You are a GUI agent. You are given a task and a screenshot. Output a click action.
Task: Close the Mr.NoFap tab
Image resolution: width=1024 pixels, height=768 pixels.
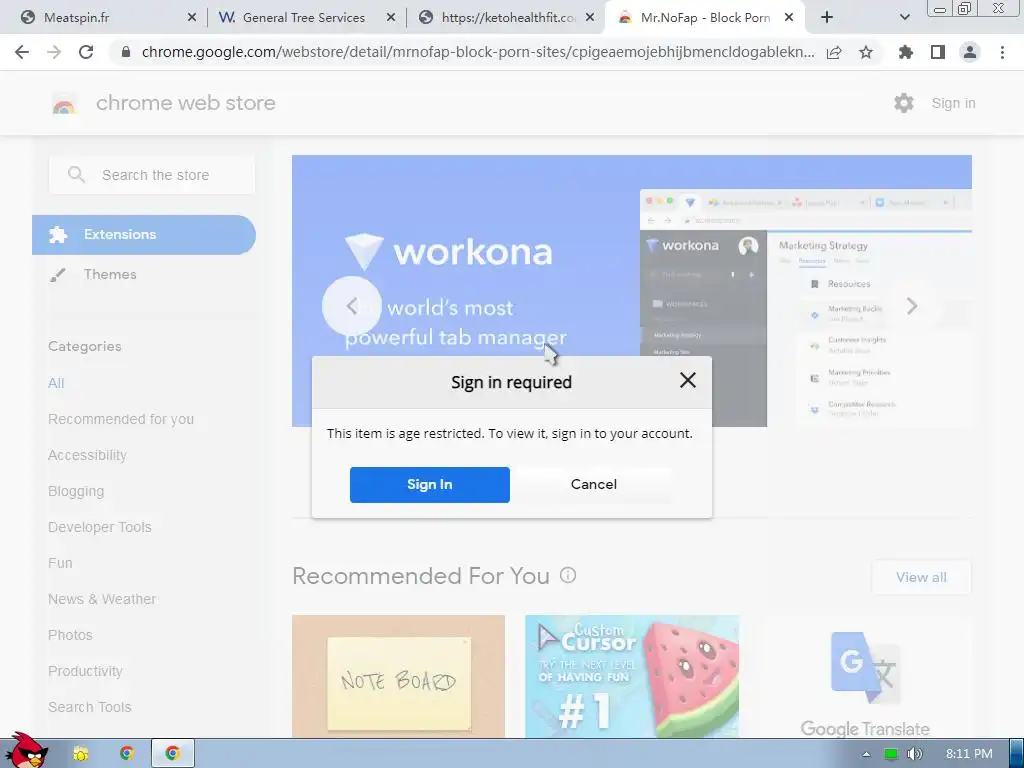tap(789, 18)
